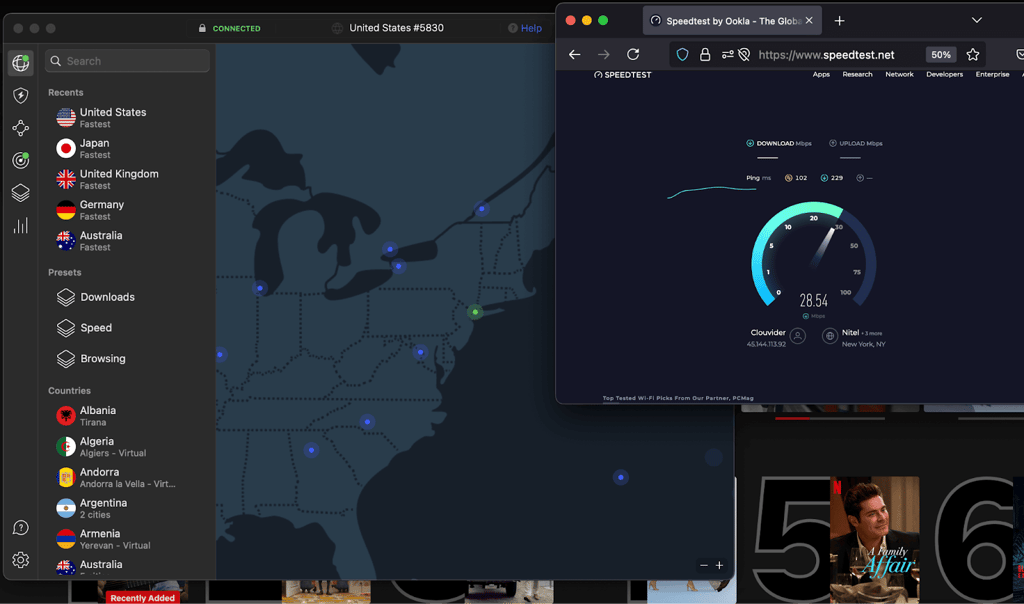Screen dimensions: 1024x604
Task: Open A Family Affair poster on Netflix
Action: click(x=874, y=539)
